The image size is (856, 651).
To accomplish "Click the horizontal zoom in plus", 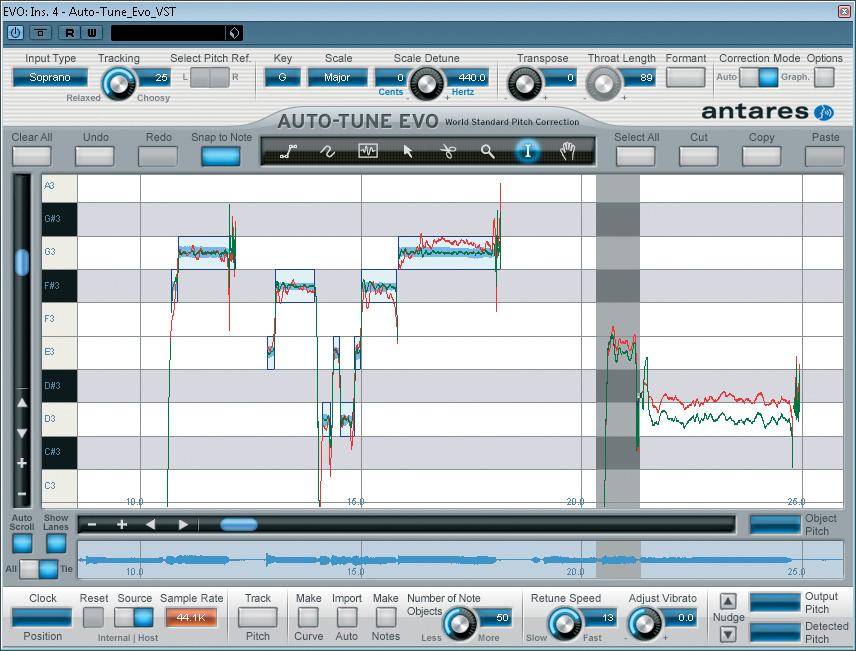I will (122, 525).
